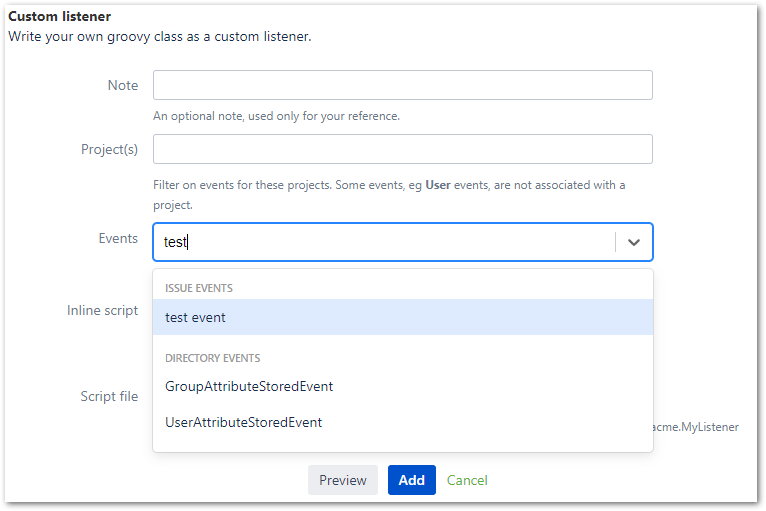The height and width of the screenshot is (511, 766).
Task: Click the Events field label
Action: point(118,238)
